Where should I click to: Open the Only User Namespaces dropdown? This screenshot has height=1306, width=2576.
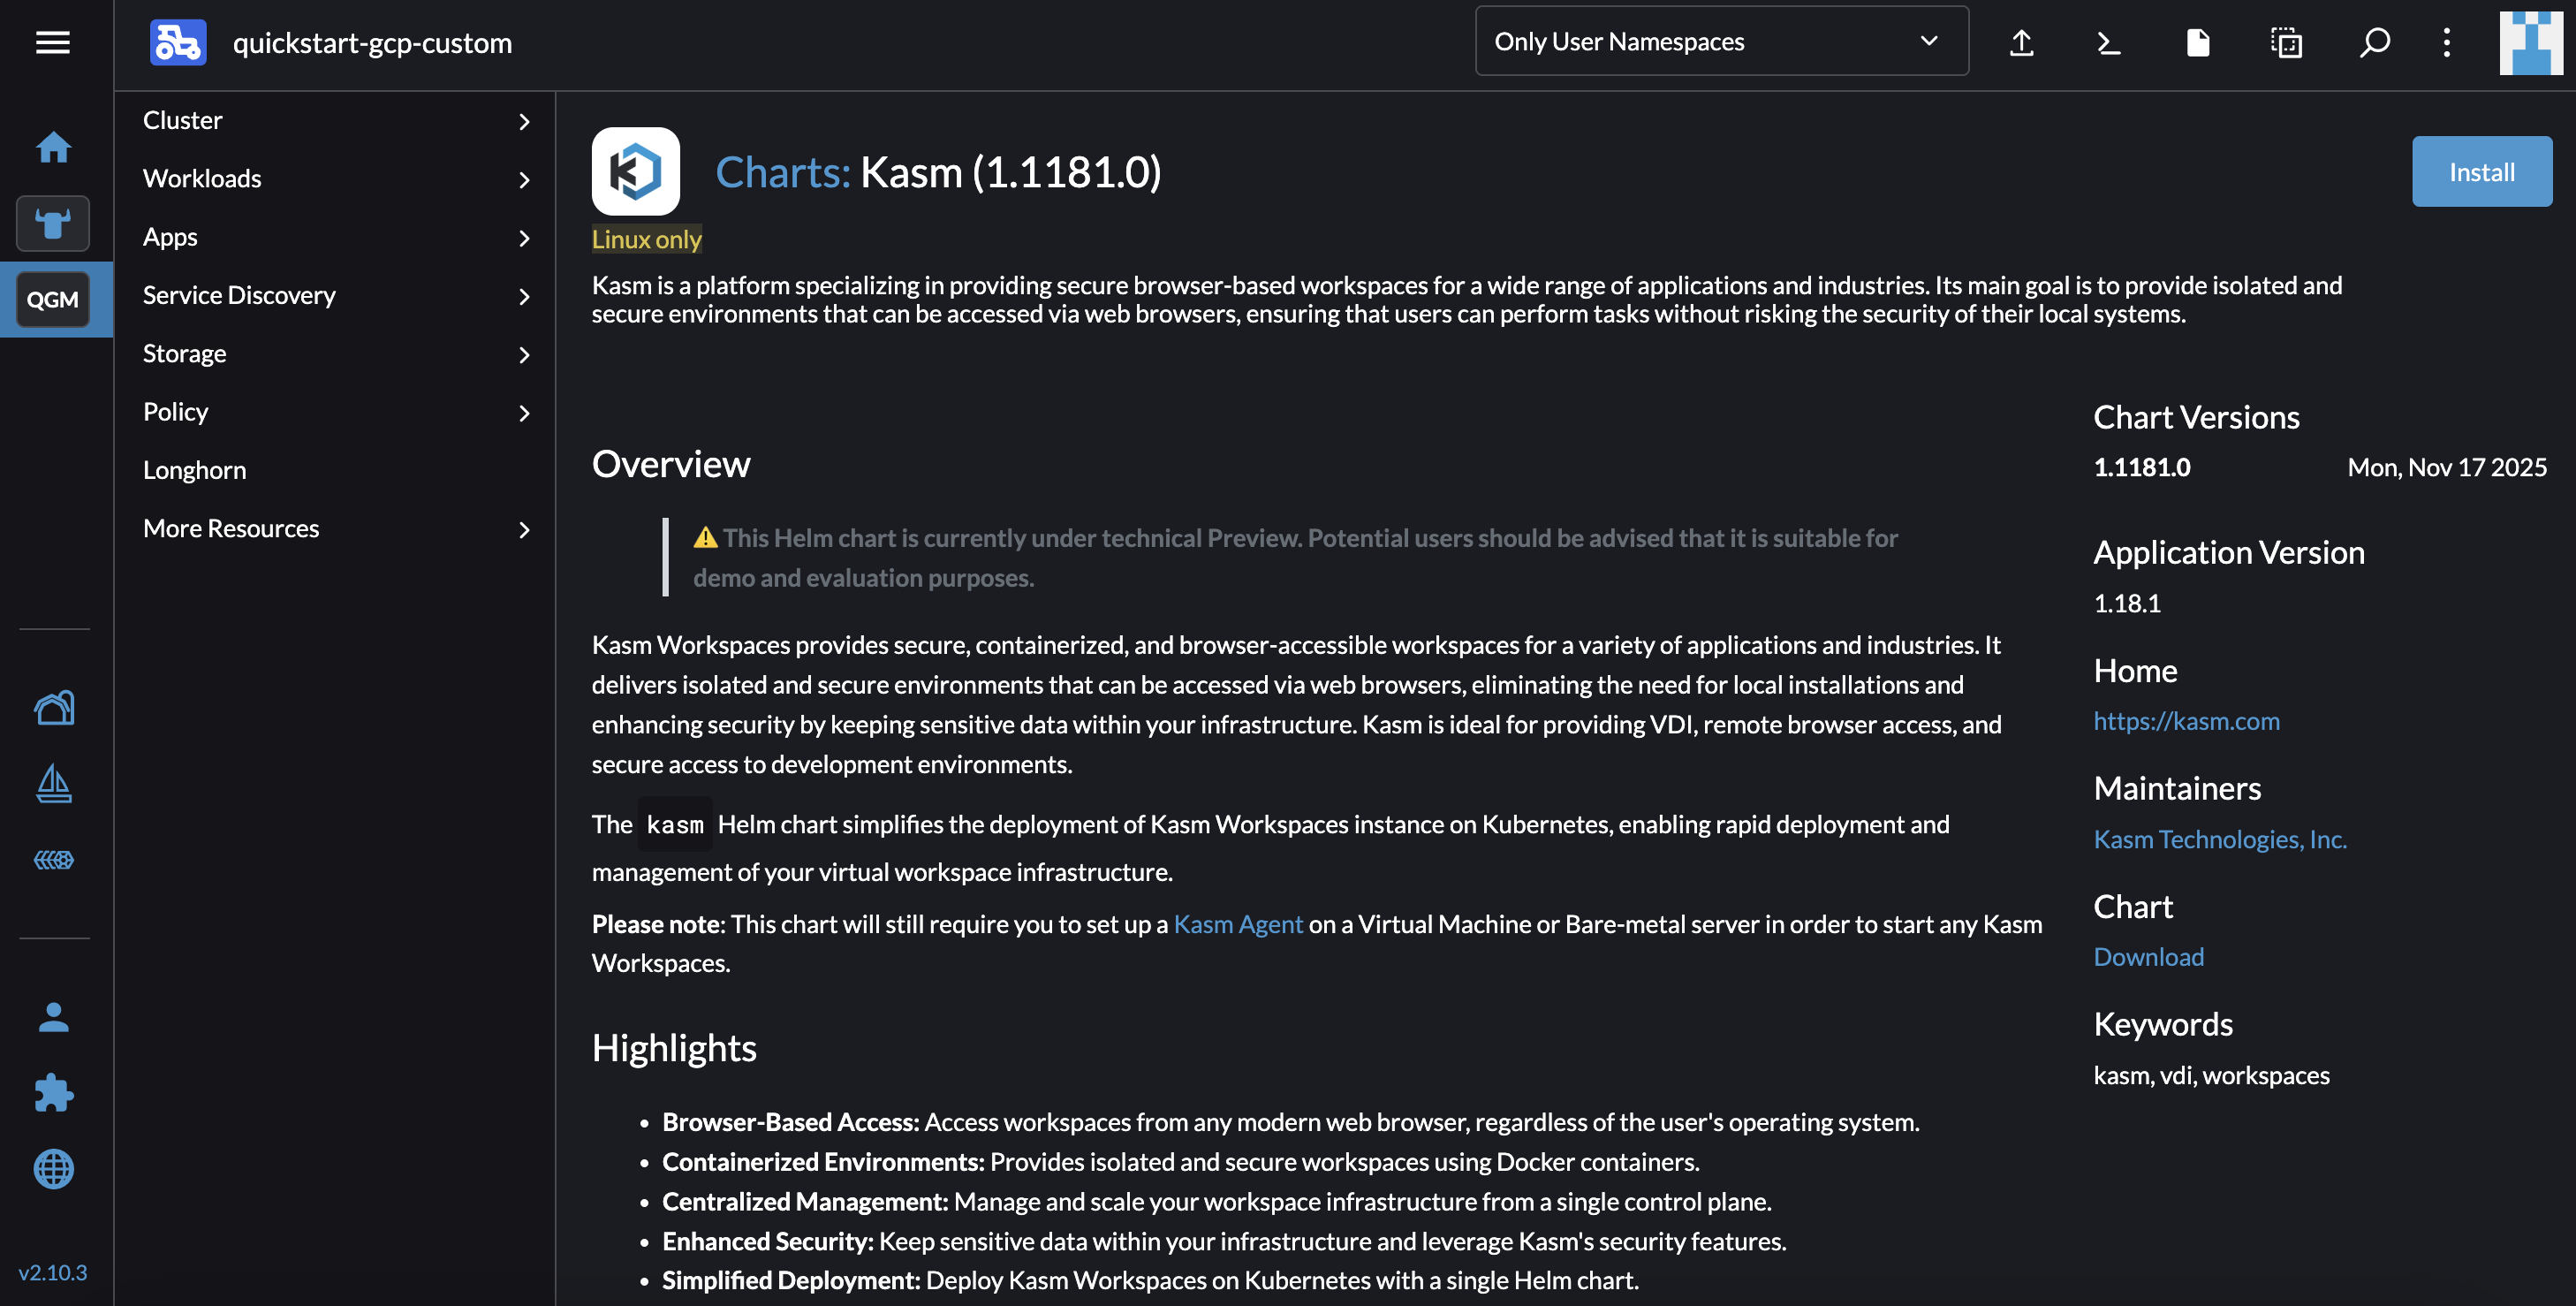pyautogui.click(x=1721, y=41)
